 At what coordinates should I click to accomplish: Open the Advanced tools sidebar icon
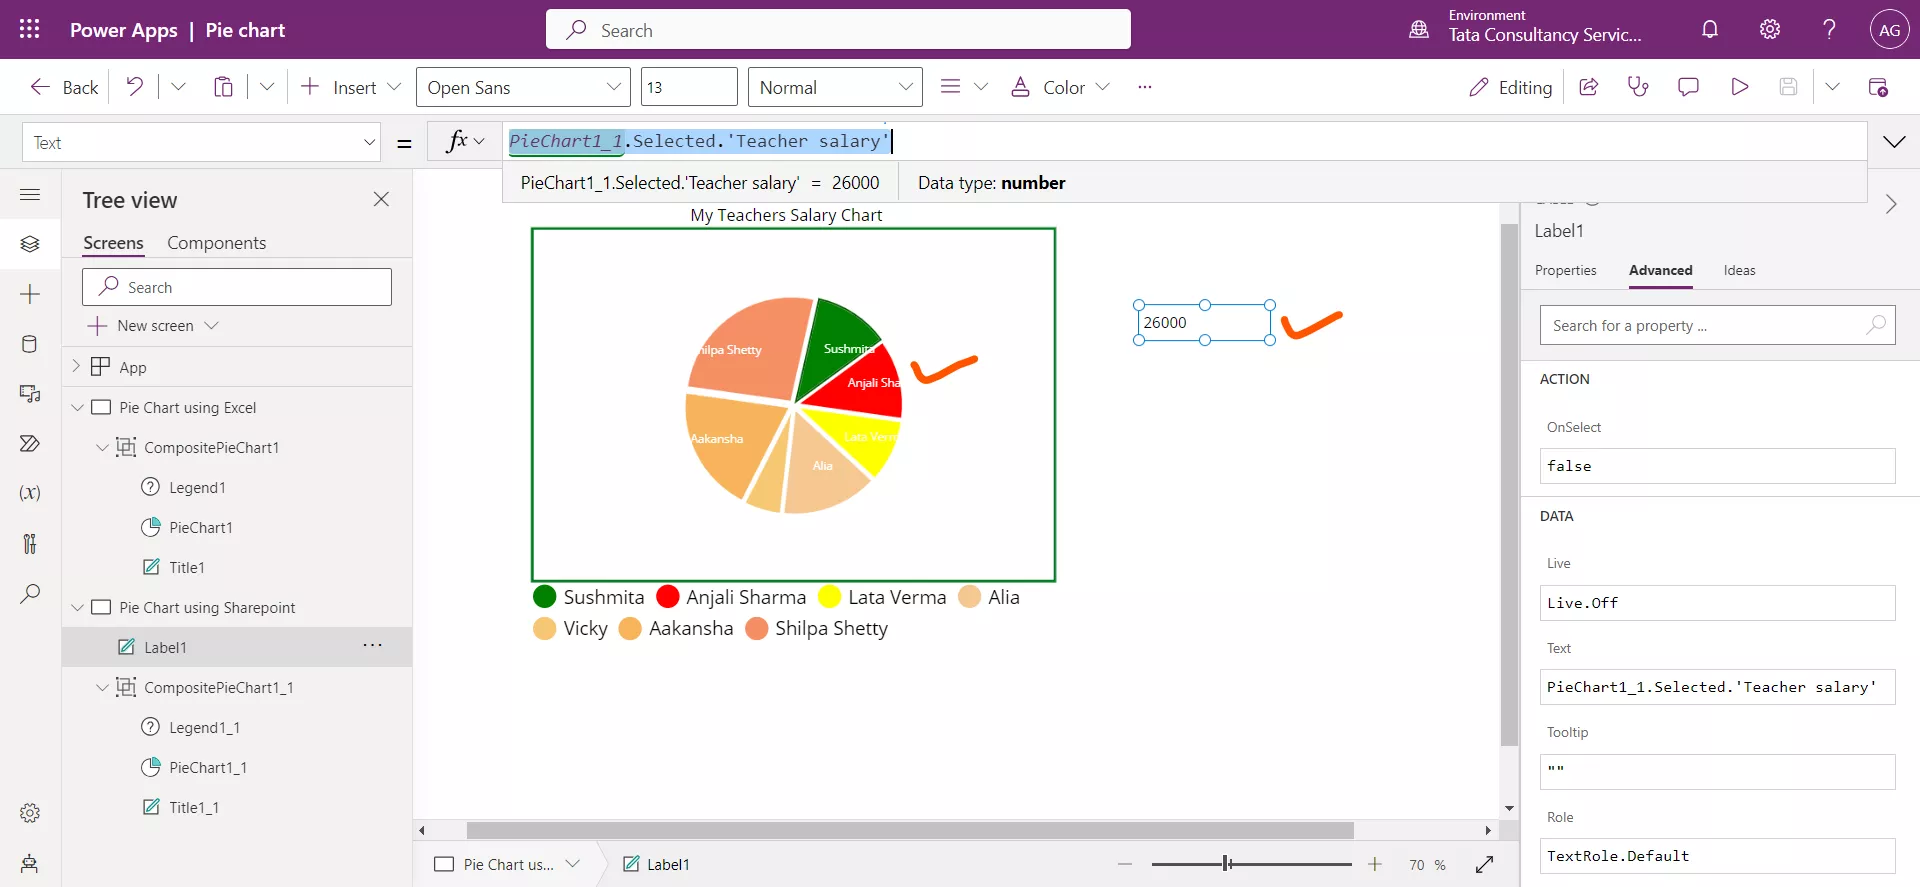(30, 543)
